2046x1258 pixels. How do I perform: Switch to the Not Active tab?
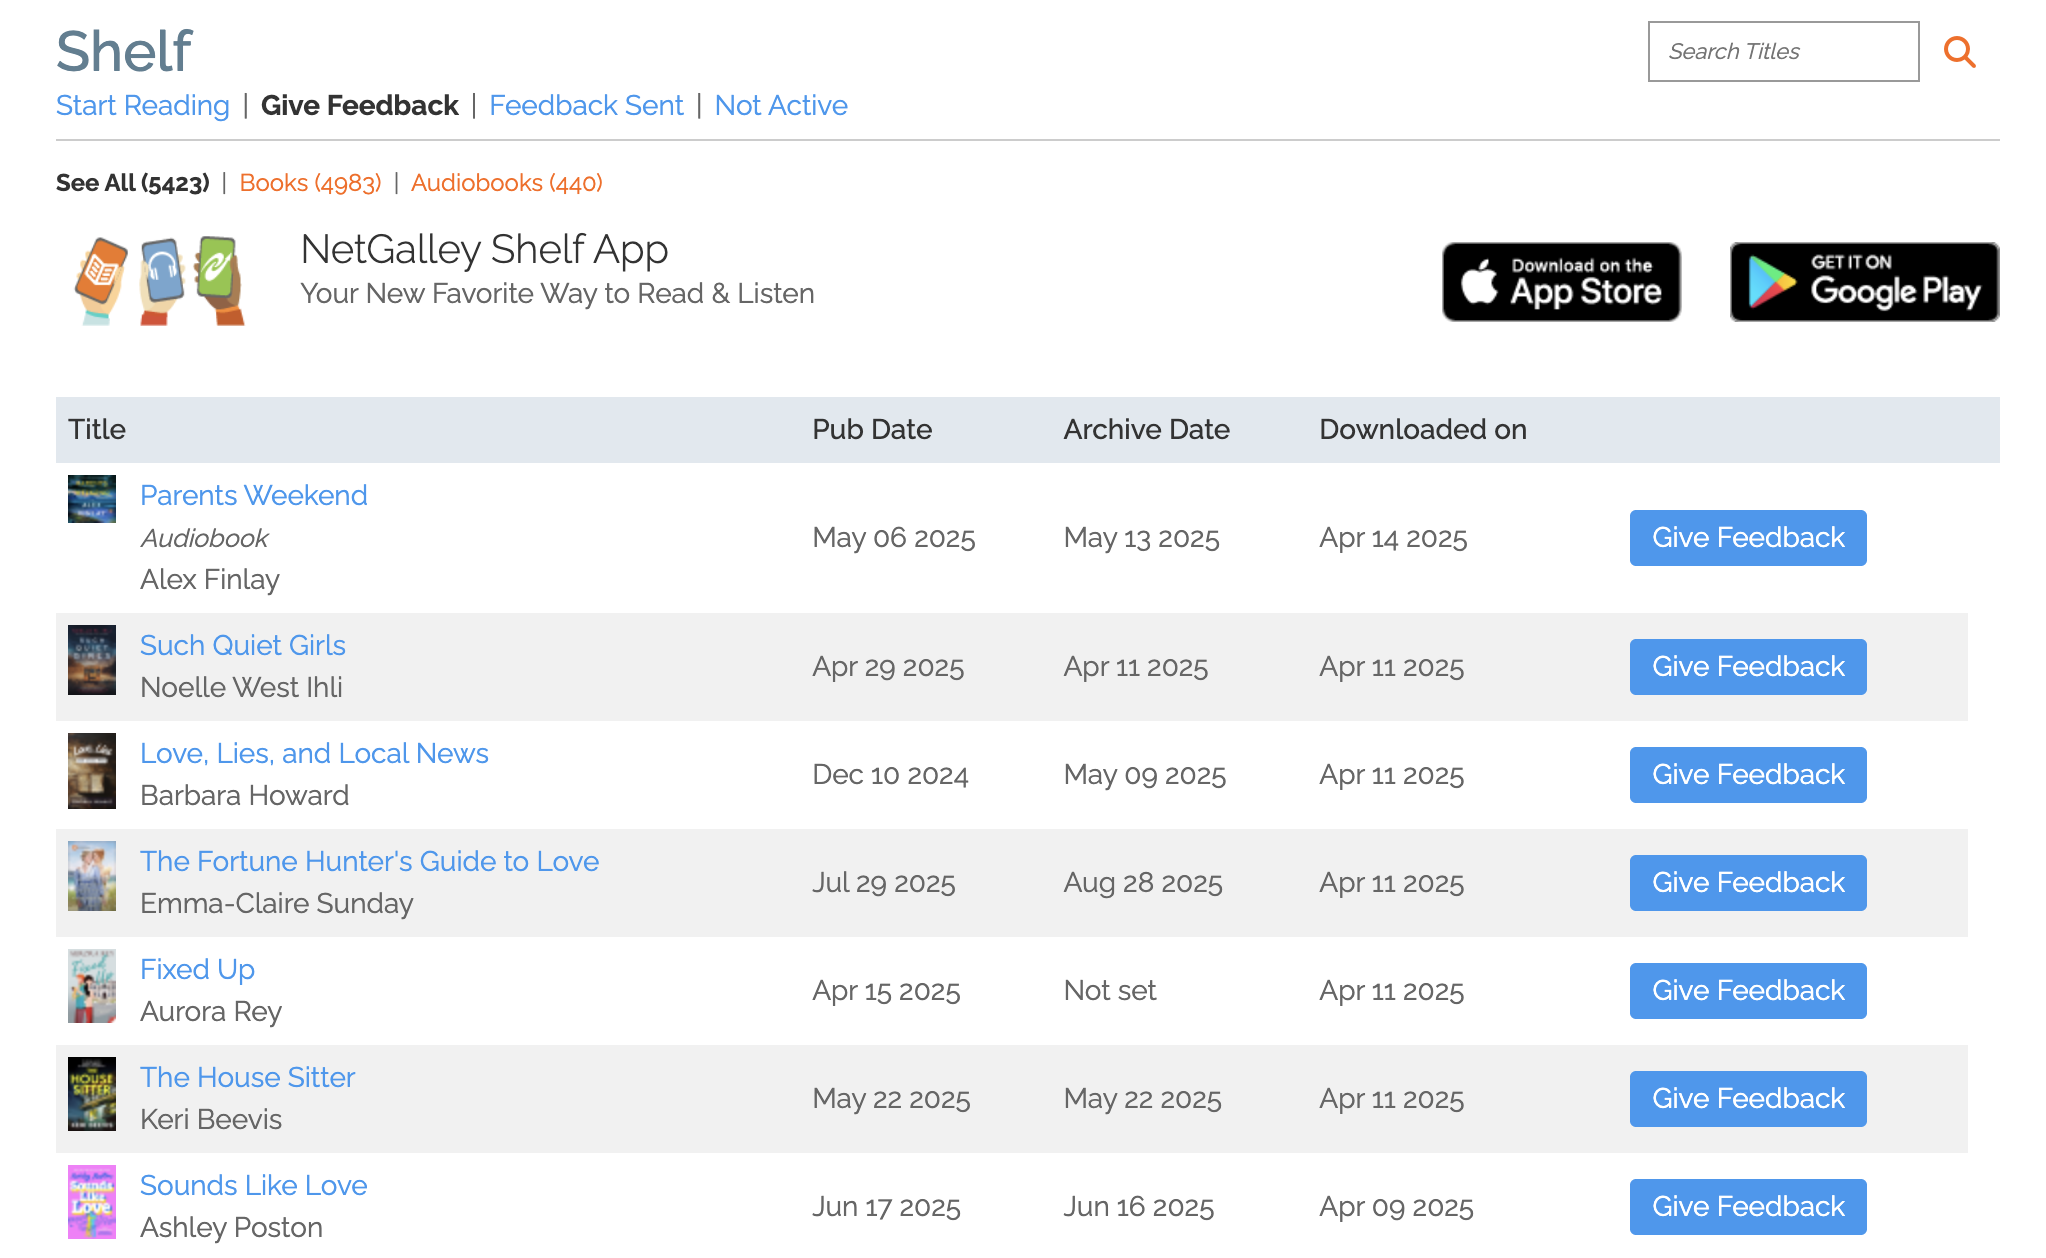781,105
